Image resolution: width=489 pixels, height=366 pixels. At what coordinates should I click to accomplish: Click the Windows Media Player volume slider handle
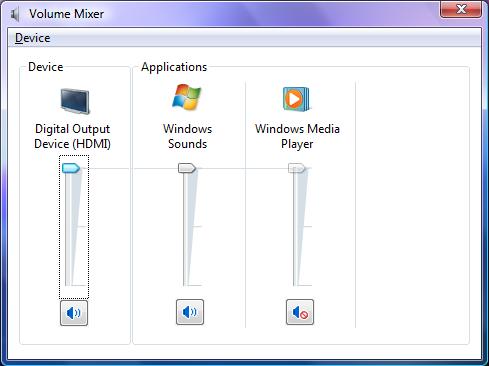point(297,168)
